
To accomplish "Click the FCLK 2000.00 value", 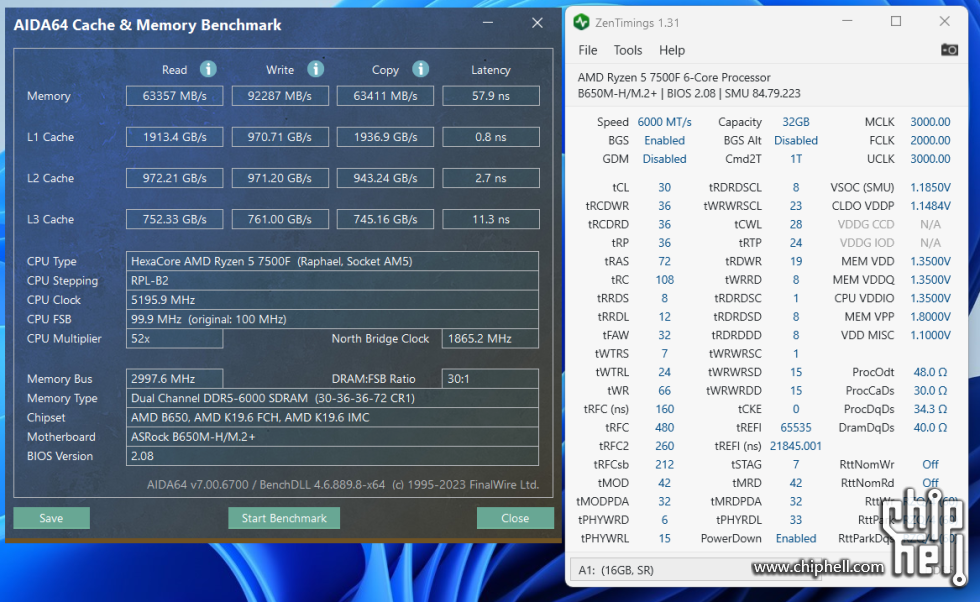I will 930,141.
